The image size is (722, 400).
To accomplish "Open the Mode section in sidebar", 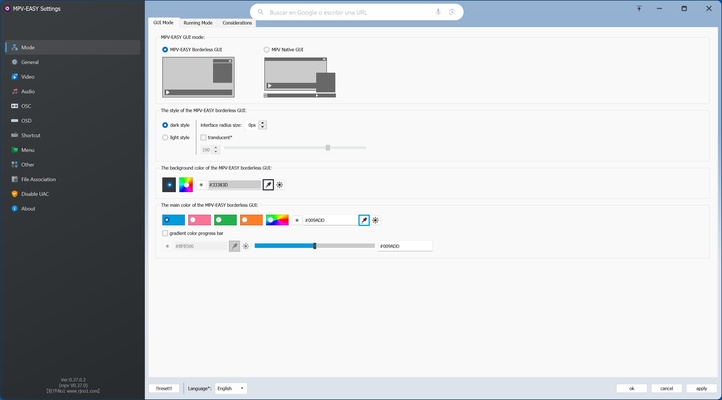I will (x=73, y=47).
